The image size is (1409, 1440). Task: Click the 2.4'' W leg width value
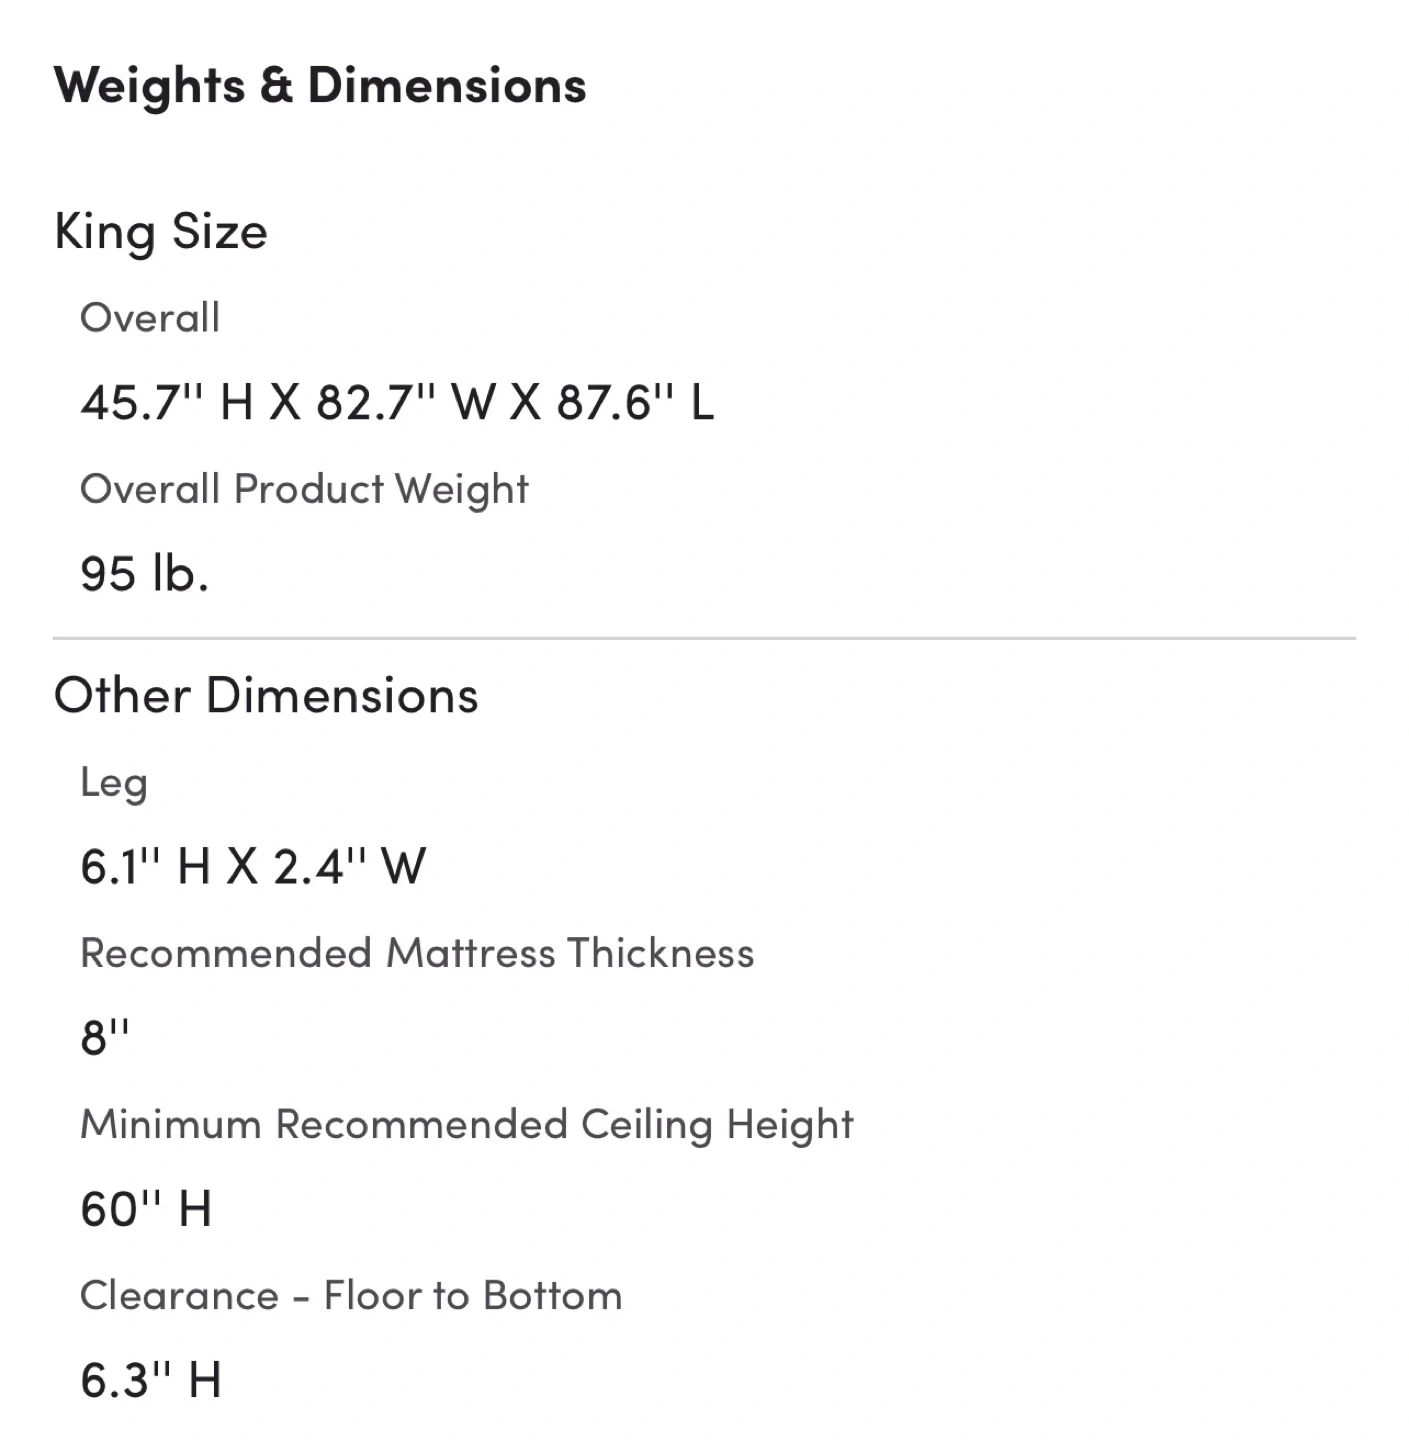tap(350, 867)
